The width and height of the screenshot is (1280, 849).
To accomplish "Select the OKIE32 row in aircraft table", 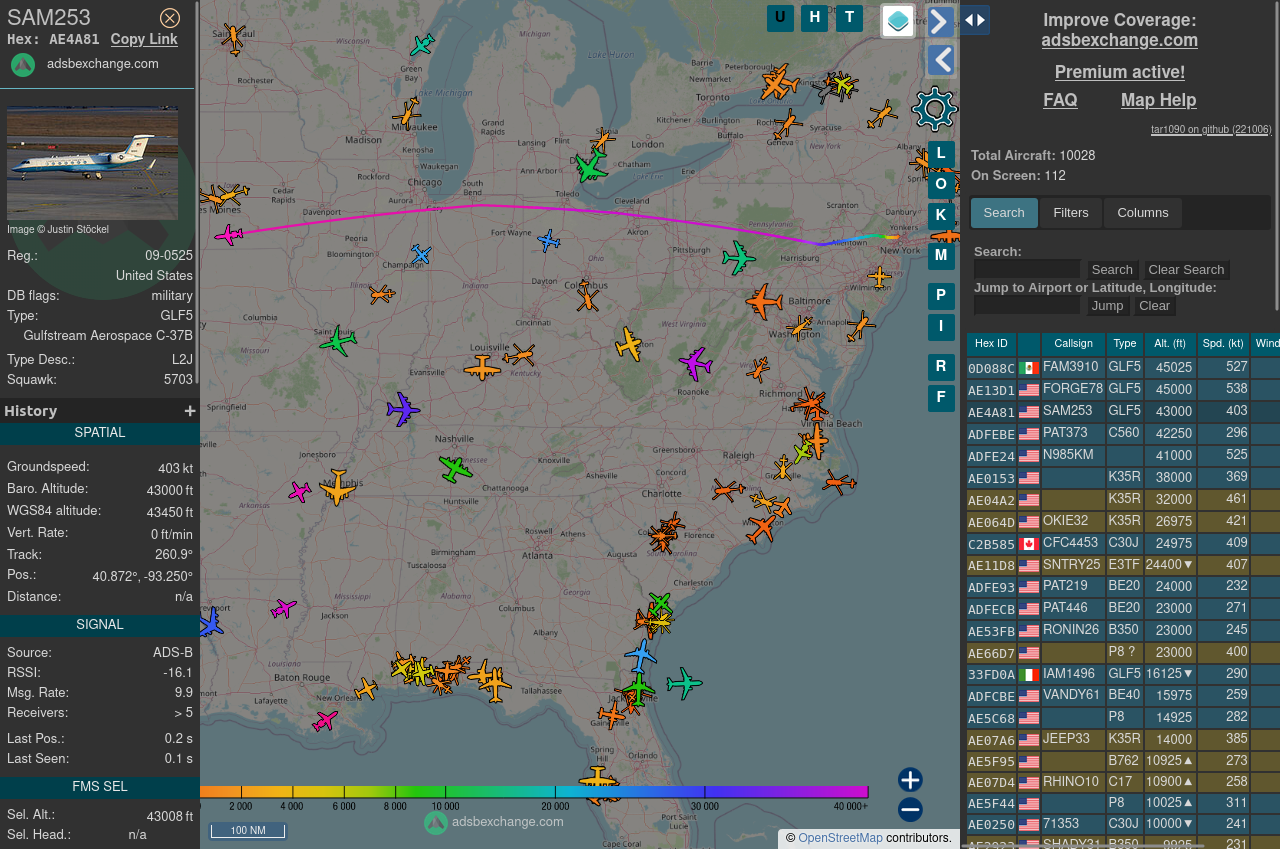I will pos(1123,521).
